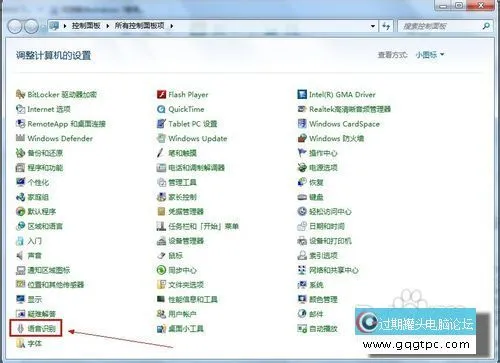Open 电源选项 item

click(317, 168)
